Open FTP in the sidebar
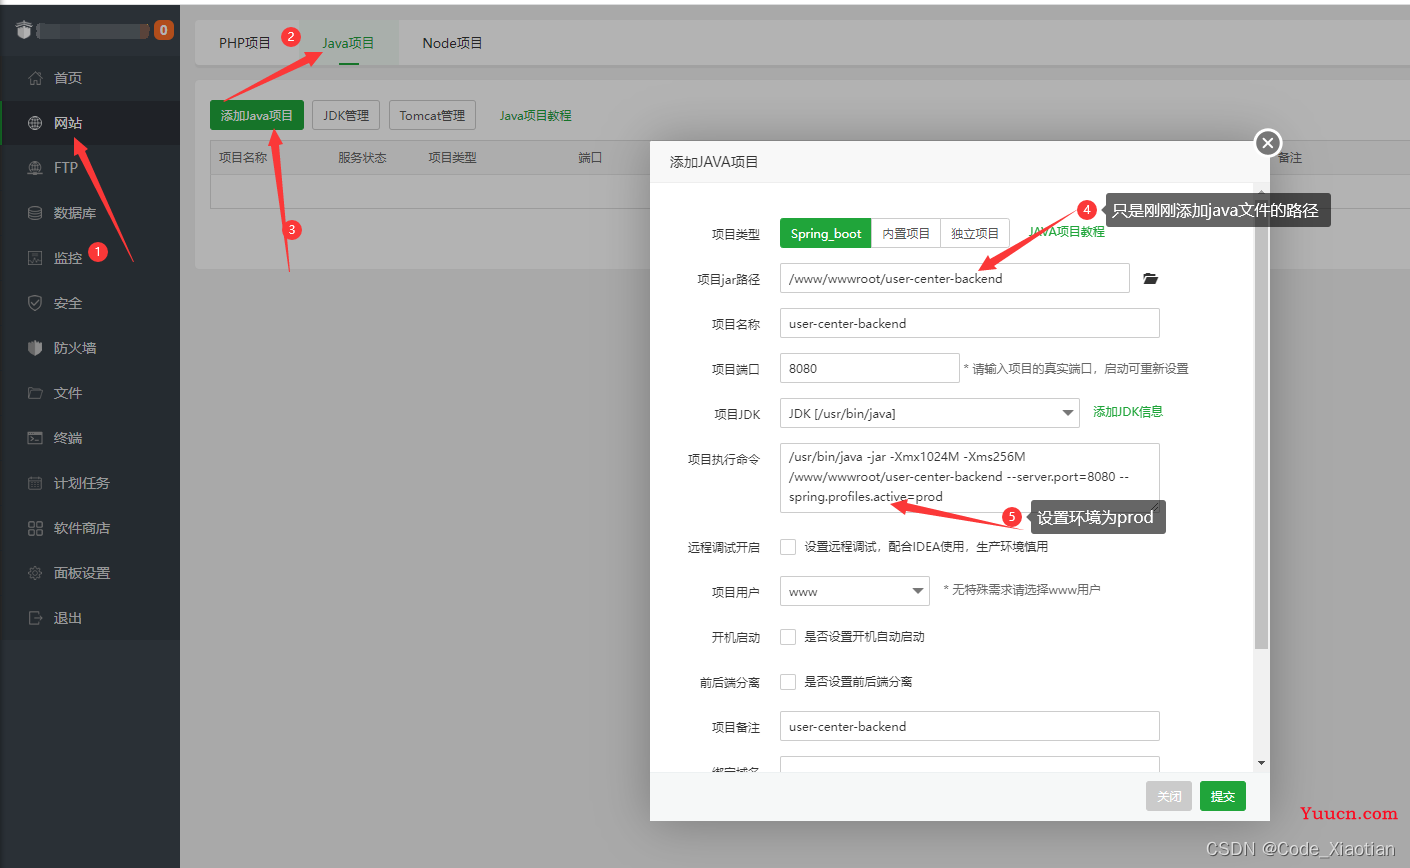Screen dimensions: 1410x868 pos(90,168)
